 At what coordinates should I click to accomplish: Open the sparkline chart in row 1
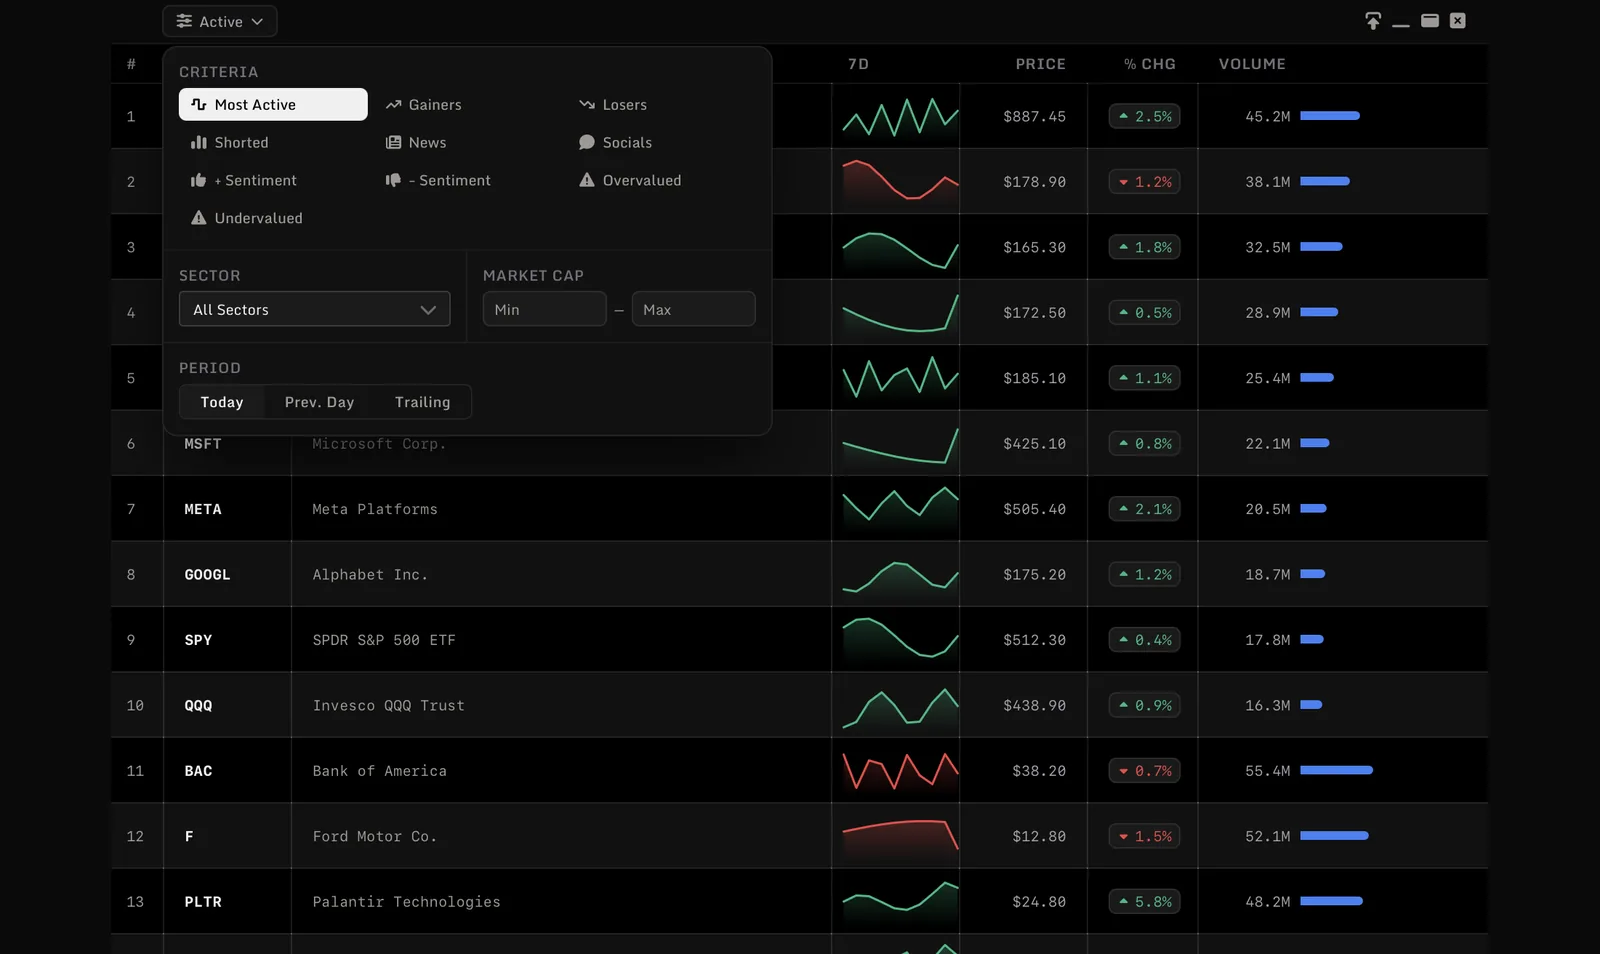[x=900, y=117]
